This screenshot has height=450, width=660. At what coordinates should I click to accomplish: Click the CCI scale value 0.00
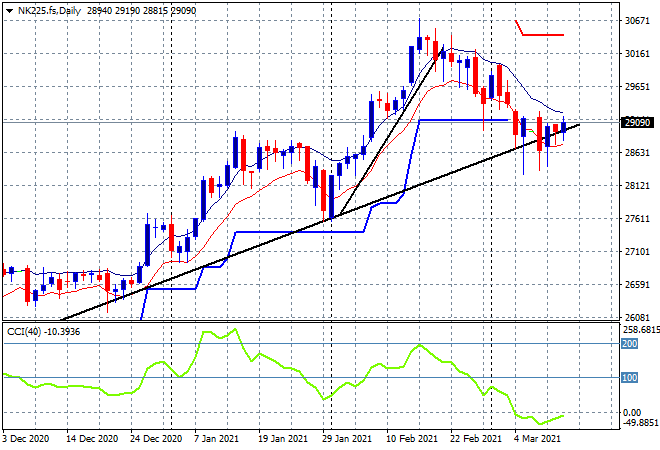coord(632,413)
